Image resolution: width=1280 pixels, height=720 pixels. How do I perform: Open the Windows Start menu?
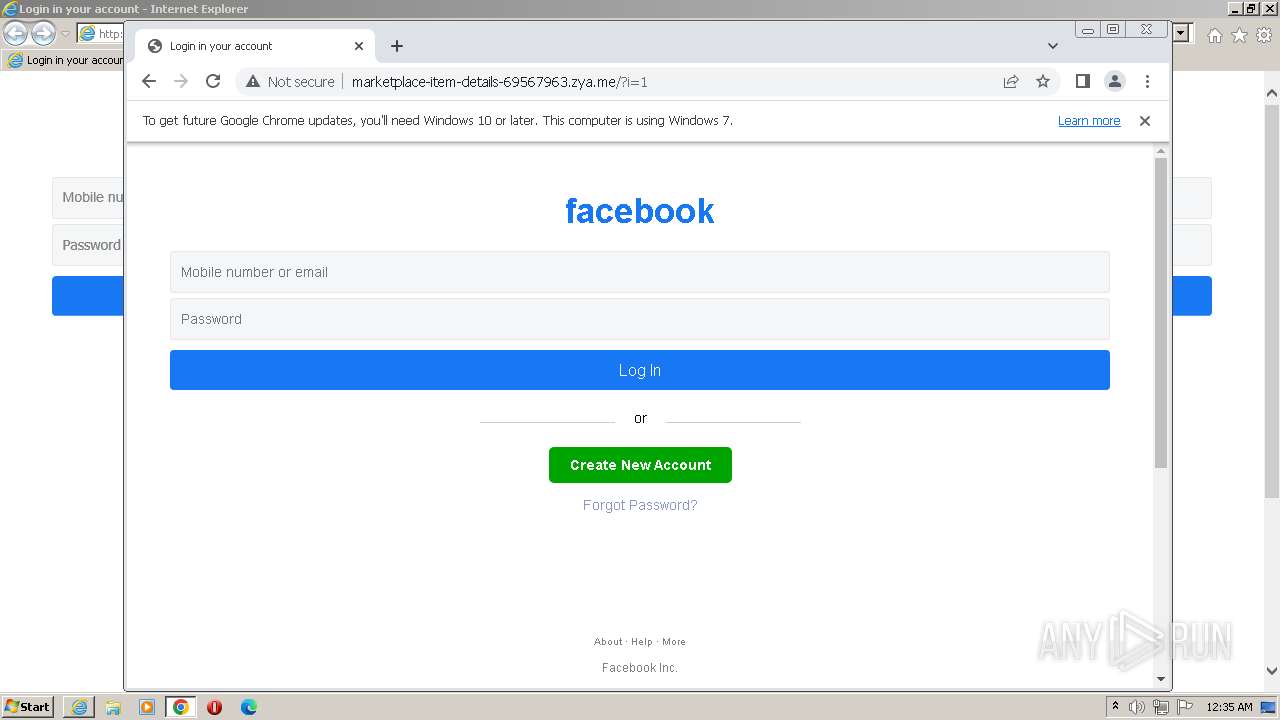[27, 707]
